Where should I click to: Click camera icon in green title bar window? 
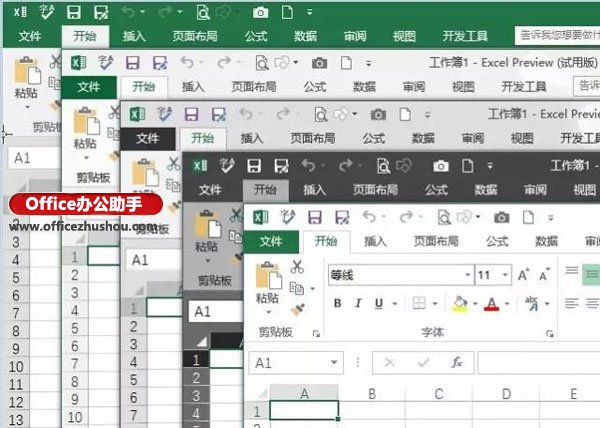[x=261, y=13]
